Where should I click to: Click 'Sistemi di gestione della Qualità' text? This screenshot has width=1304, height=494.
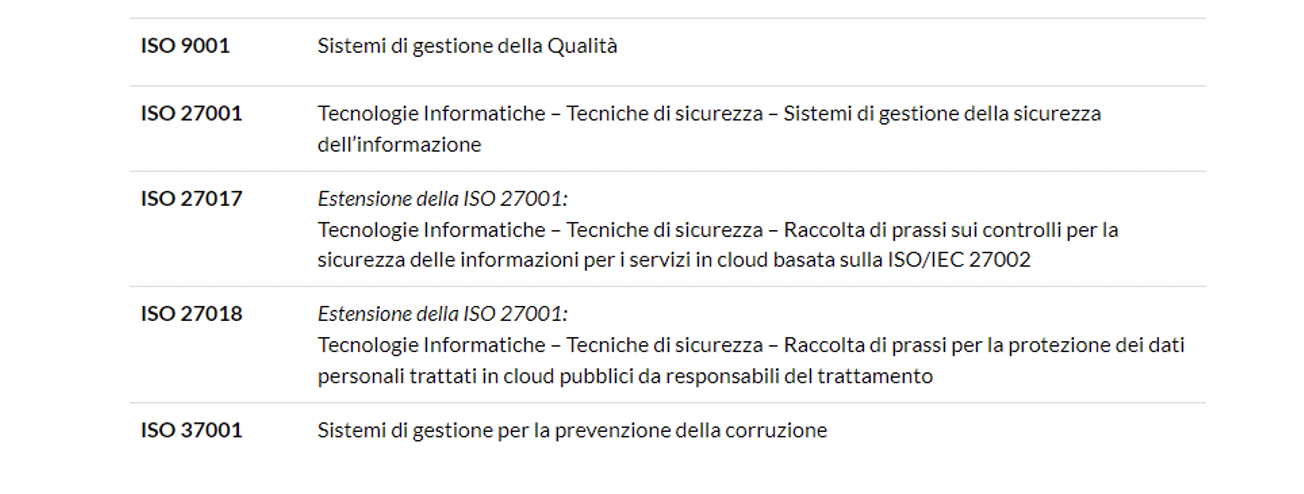468,46
